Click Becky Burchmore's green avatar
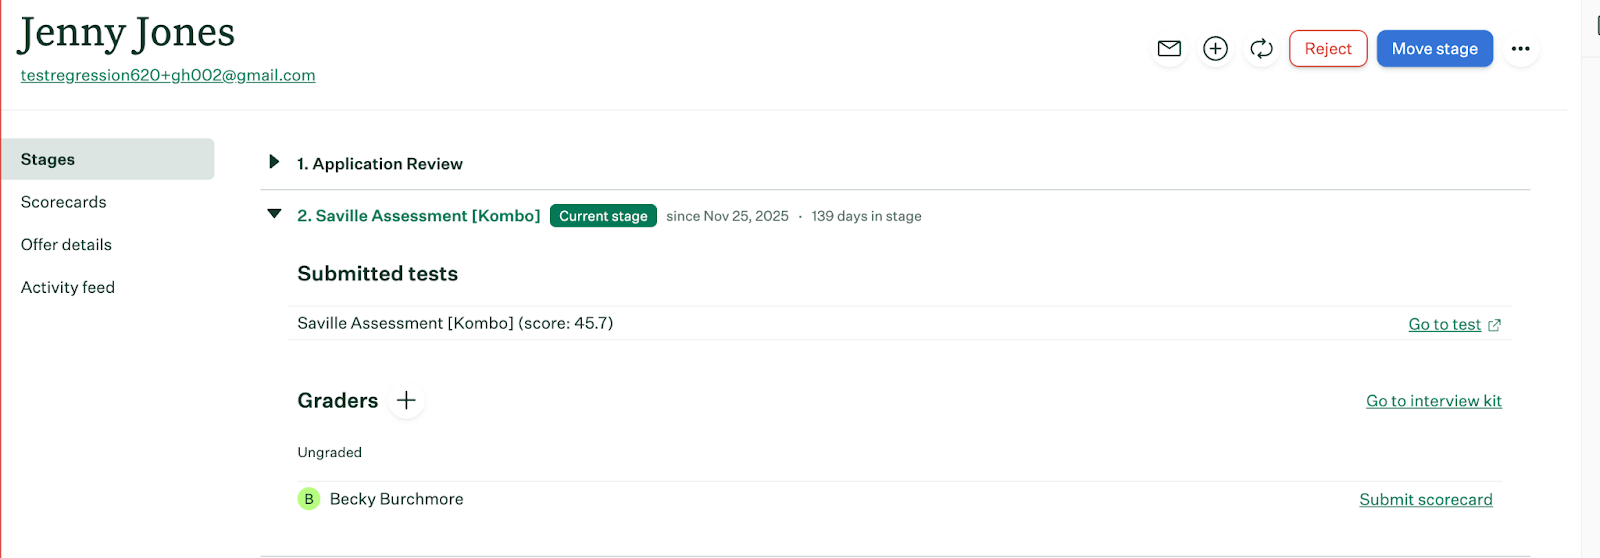1600x558 pixels. (308, 499)
